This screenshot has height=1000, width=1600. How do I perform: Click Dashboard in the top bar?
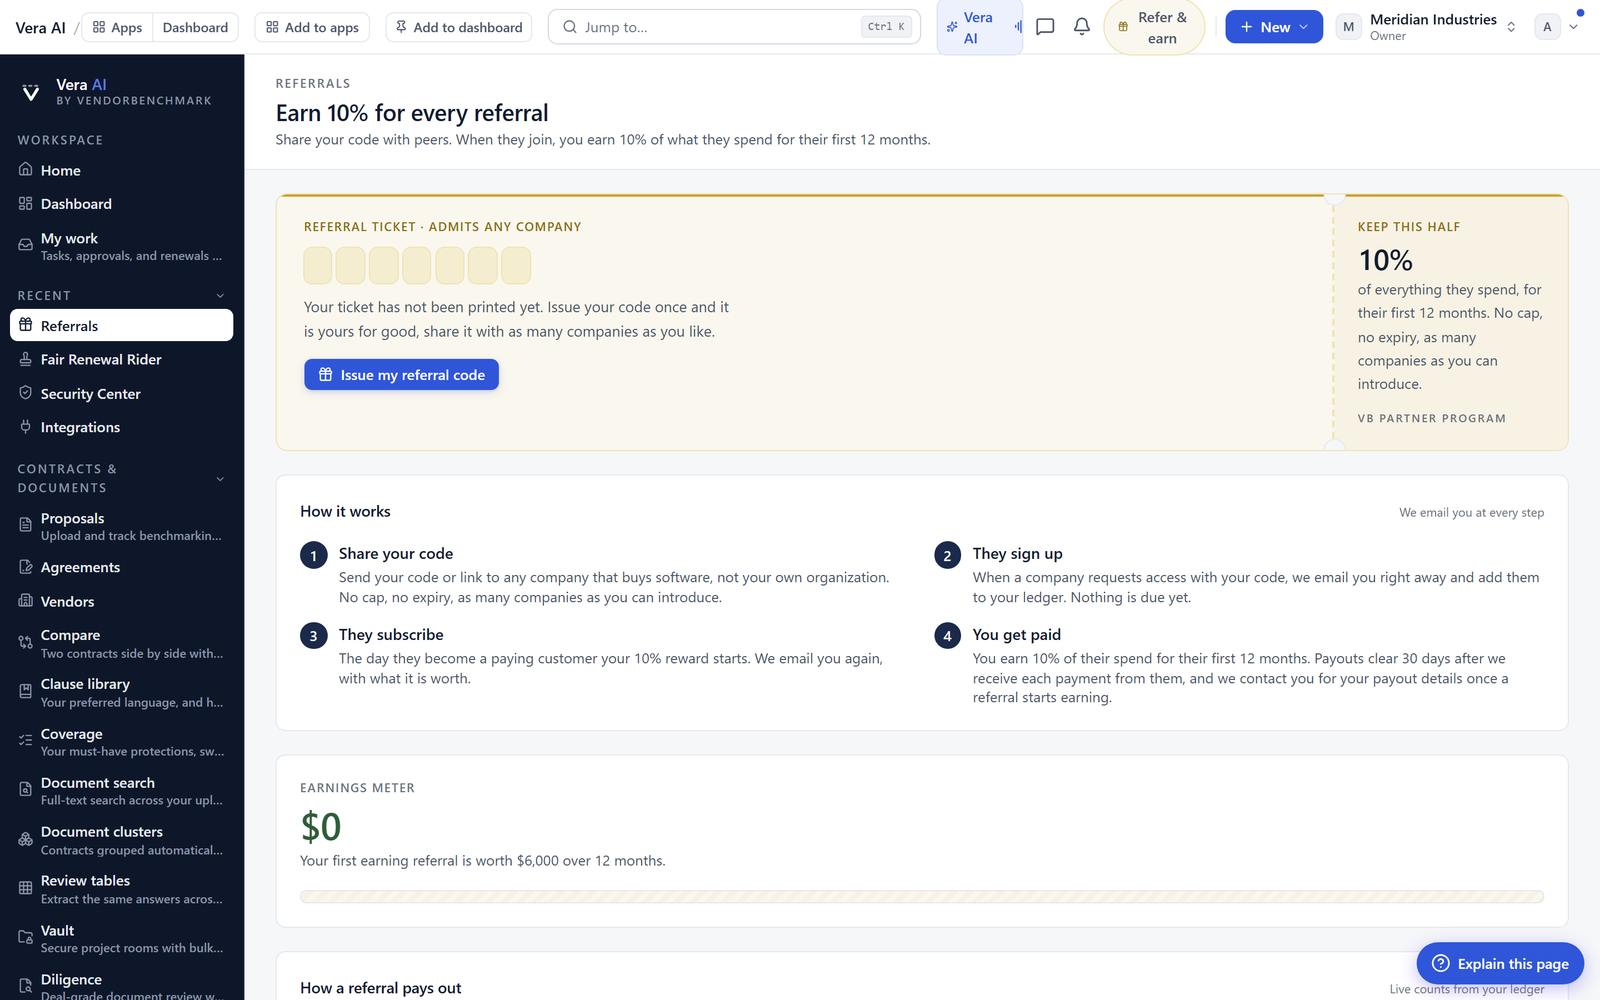195,27
